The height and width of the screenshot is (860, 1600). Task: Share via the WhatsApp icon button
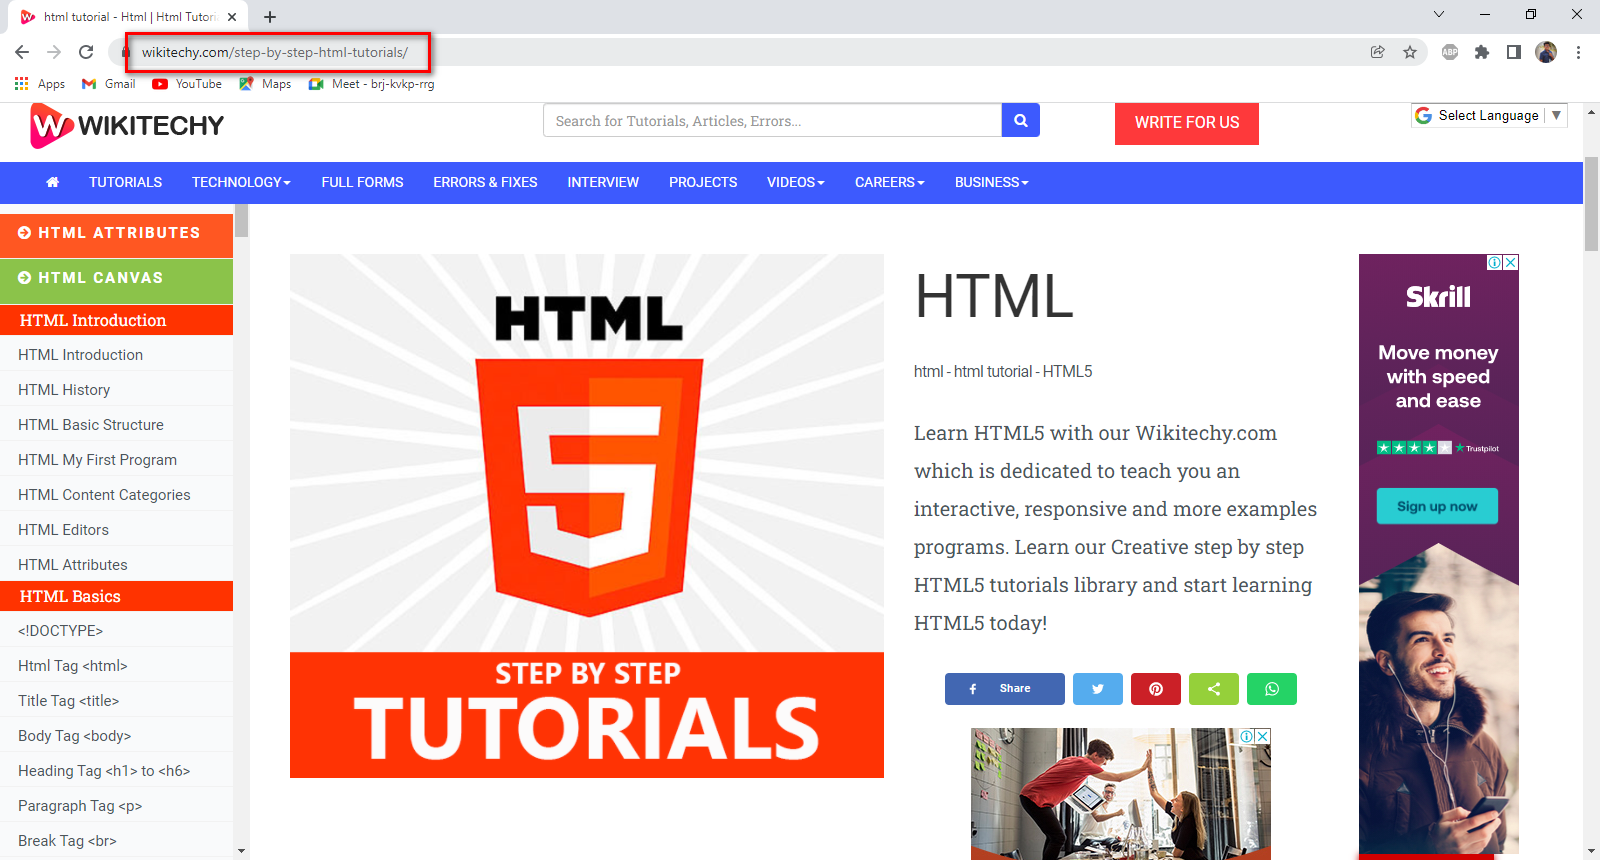coord(1271,689)
